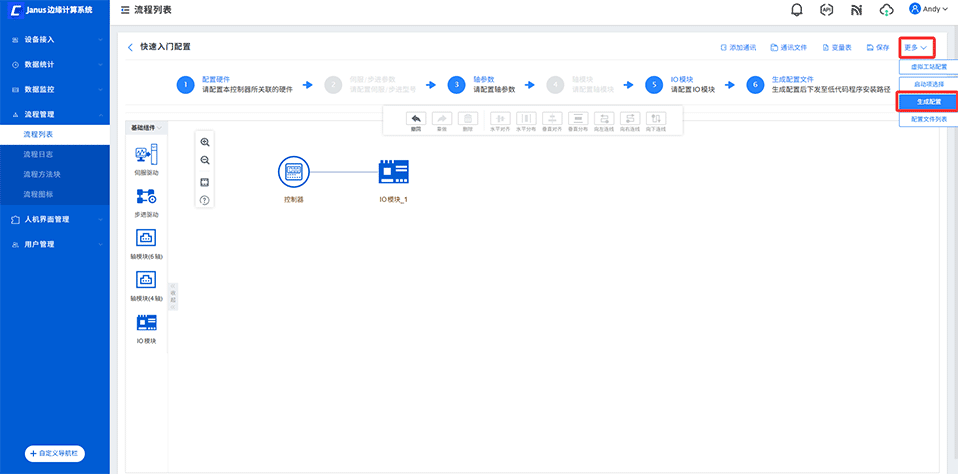The height and width of the screenshot is (474, 958).
Task: Collapse the component panel via 收起 handle
Action: tap(173, 297)
